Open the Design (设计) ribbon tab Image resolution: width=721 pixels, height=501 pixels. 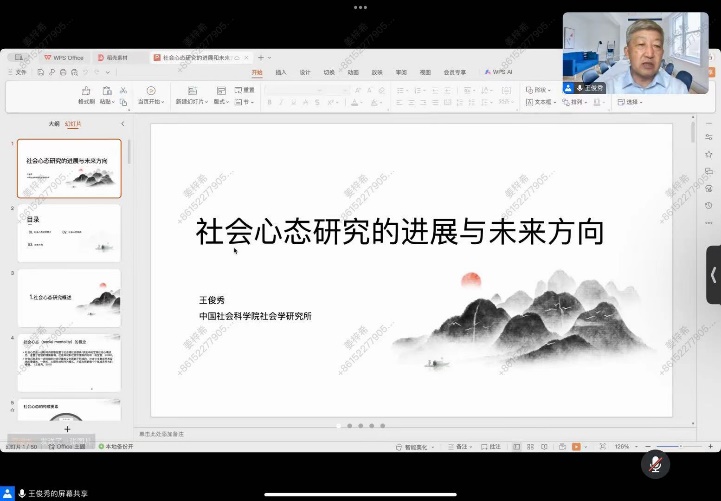click(305, 72)
